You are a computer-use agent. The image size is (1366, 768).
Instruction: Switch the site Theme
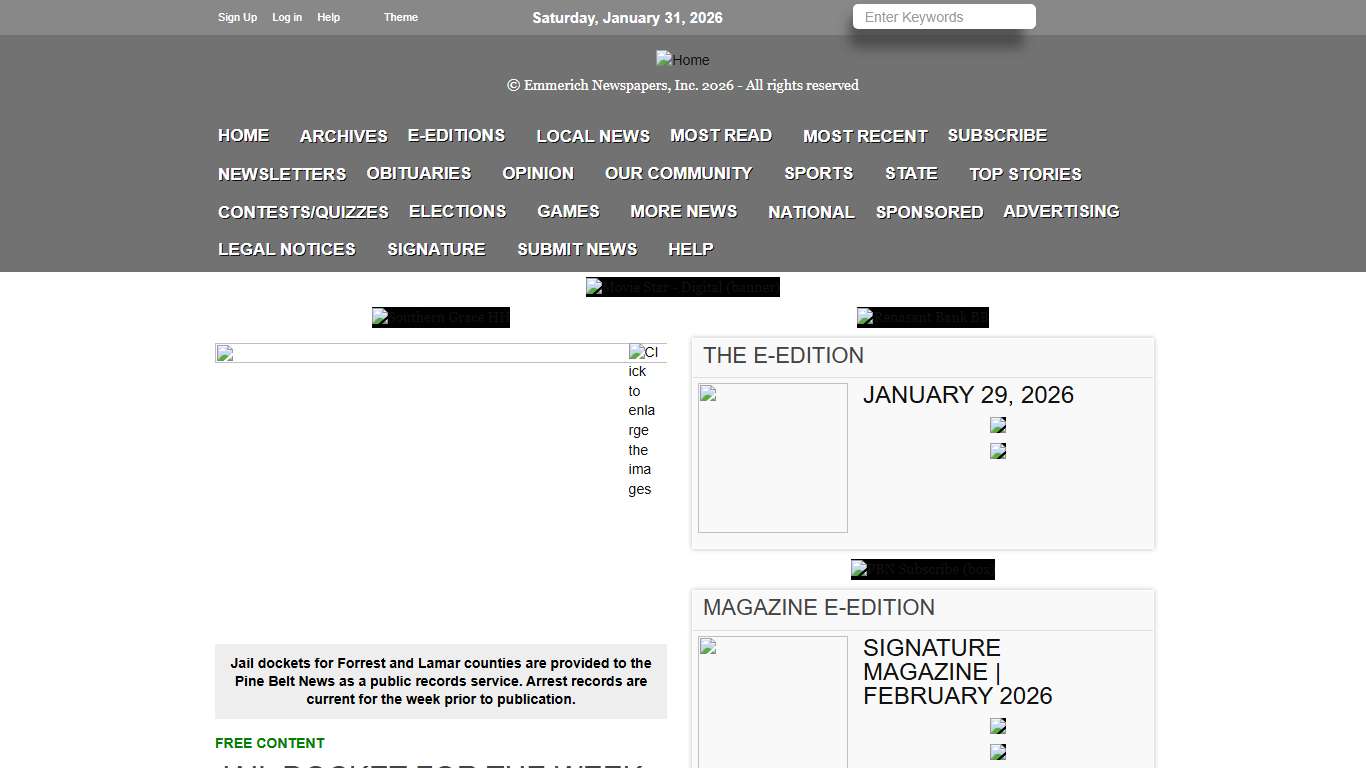pyautogui.click(x=400, y=17)
